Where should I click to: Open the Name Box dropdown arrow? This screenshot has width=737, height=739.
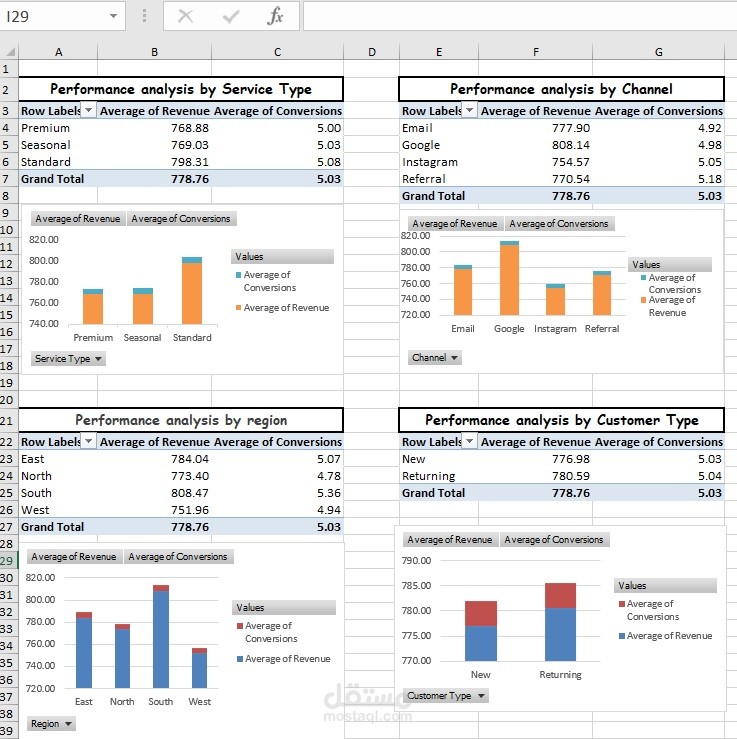[x=113, y=16]
